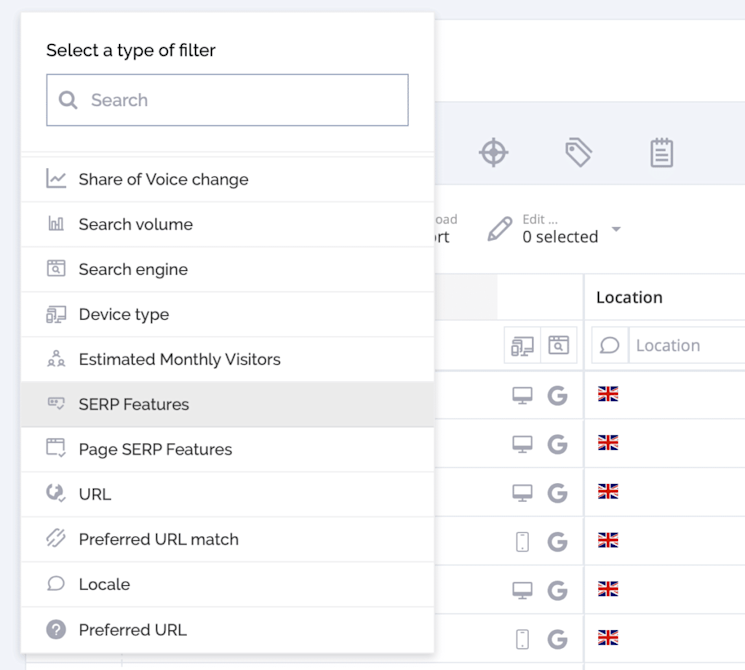Click the locale speech bubble icon beside Location
Viewport: 745px width, 670px height.
(x=610, y=345)
